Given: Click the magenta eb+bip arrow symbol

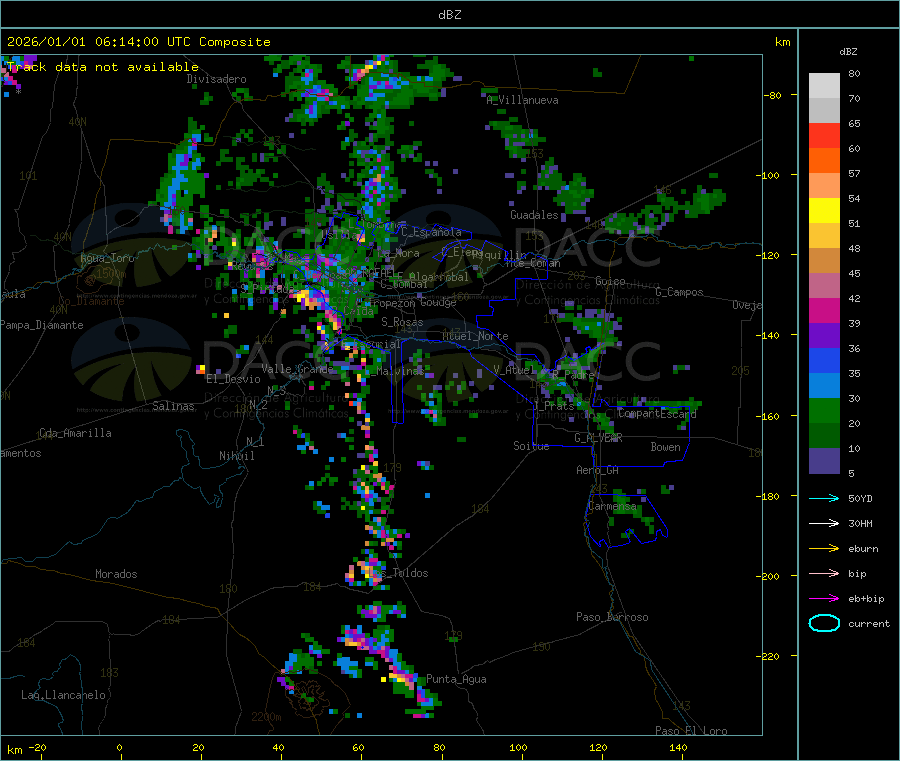Looking at the screenshot, I should [x=824, y=598].
